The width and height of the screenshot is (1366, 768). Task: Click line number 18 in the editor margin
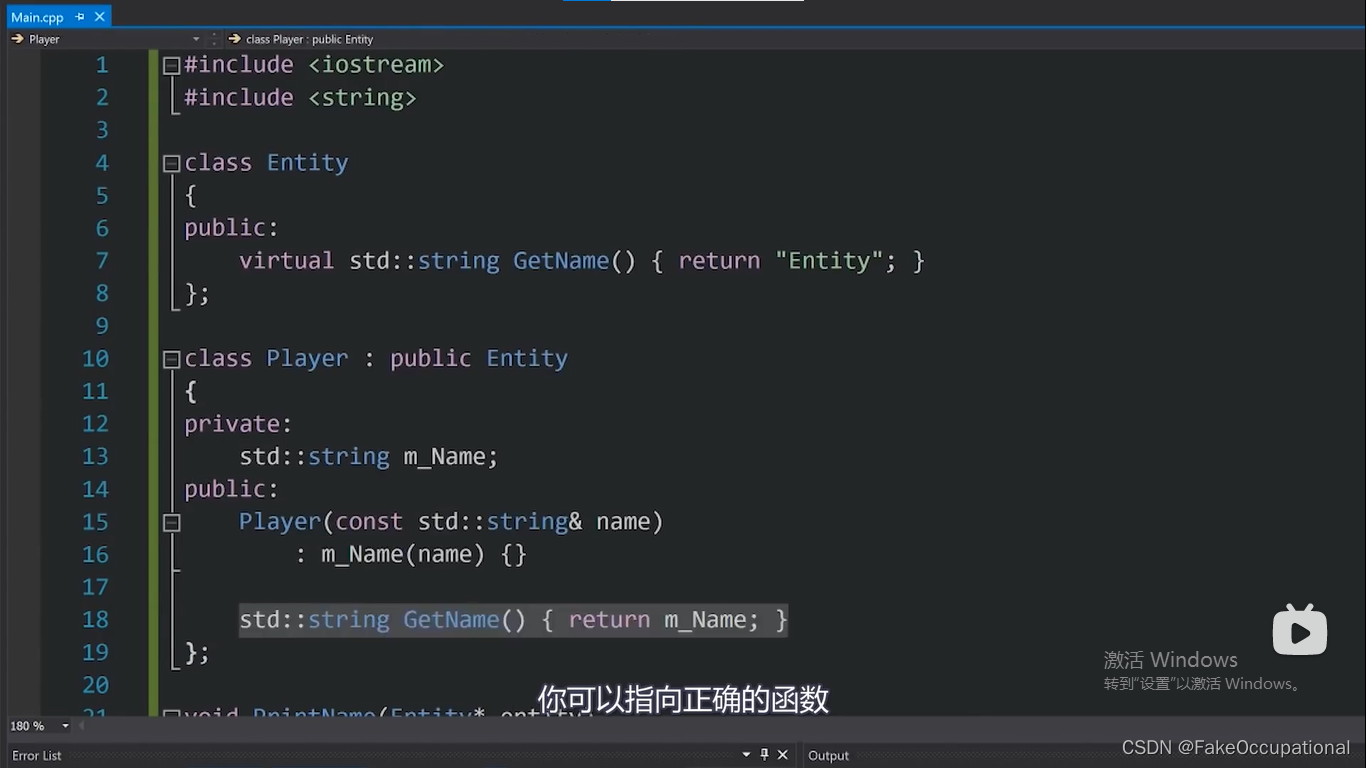95,620
